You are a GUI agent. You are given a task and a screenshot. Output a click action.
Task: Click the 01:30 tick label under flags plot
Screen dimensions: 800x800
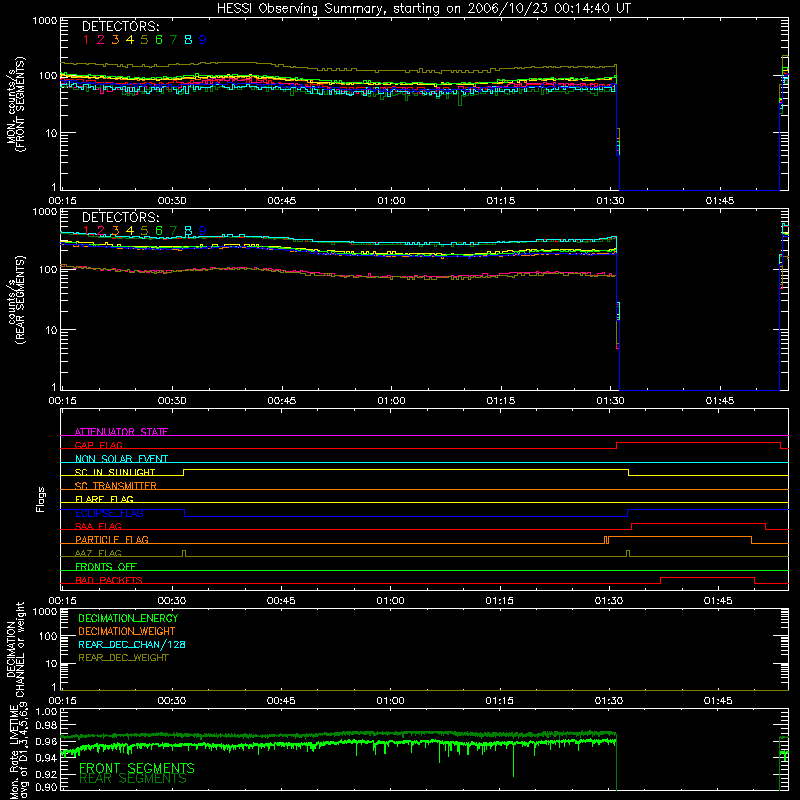(609, 601)
